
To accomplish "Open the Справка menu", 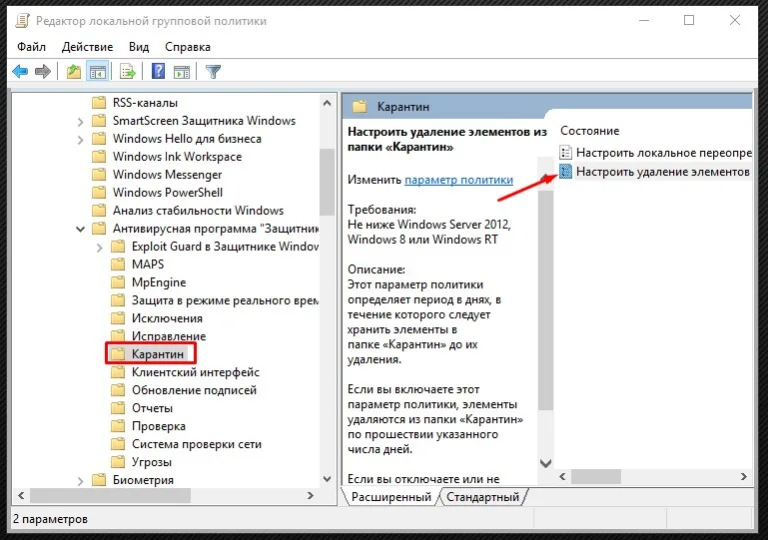I will (x=188, y=47).
